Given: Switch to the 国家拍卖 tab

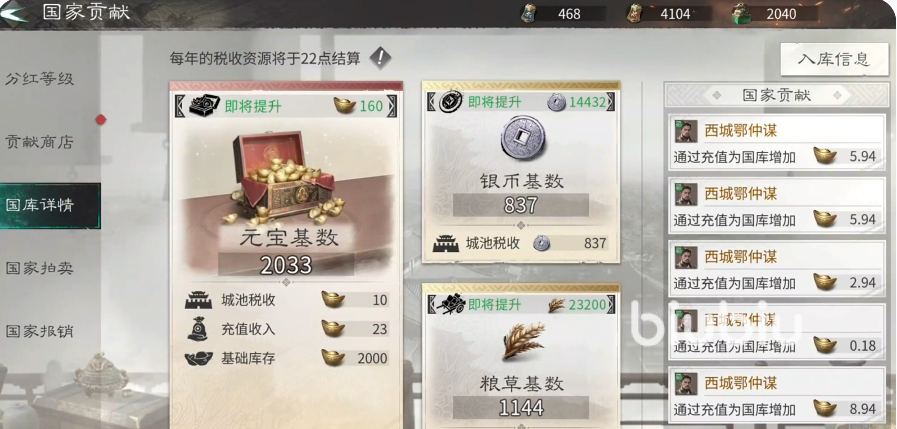Looking at the screenshot, I should (39, 268).
